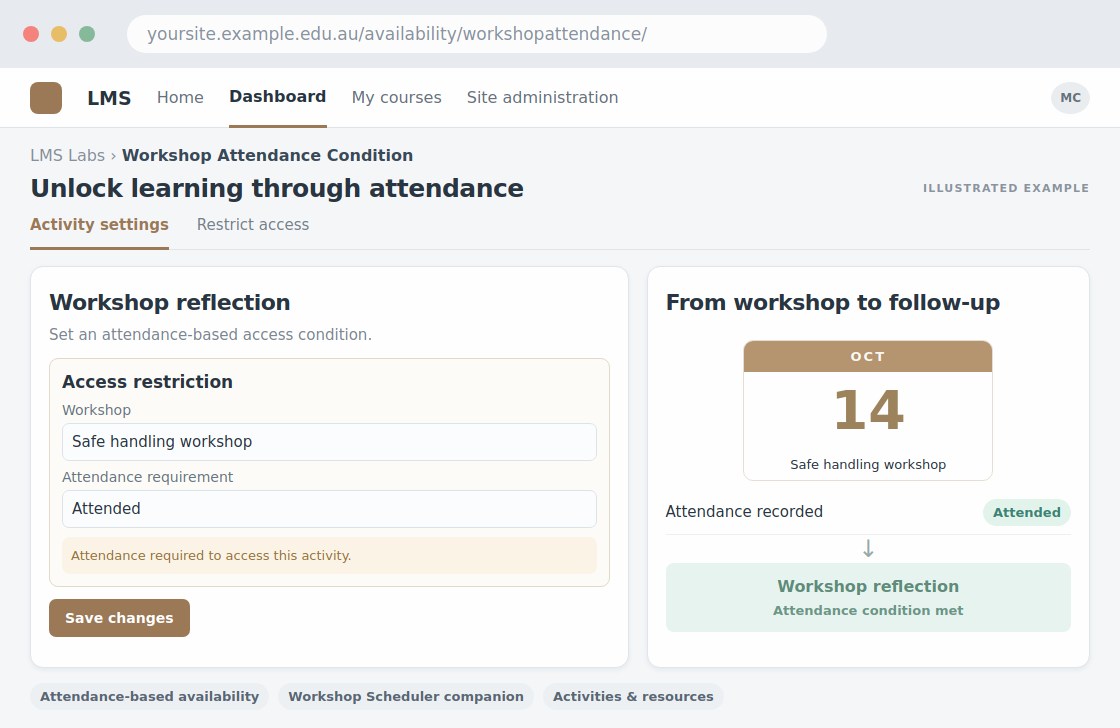The height and width of the screenshot is (728, 1120).
Task: Open the Attendance requirement dropdown showing Attended
Action: click(329, 509)
